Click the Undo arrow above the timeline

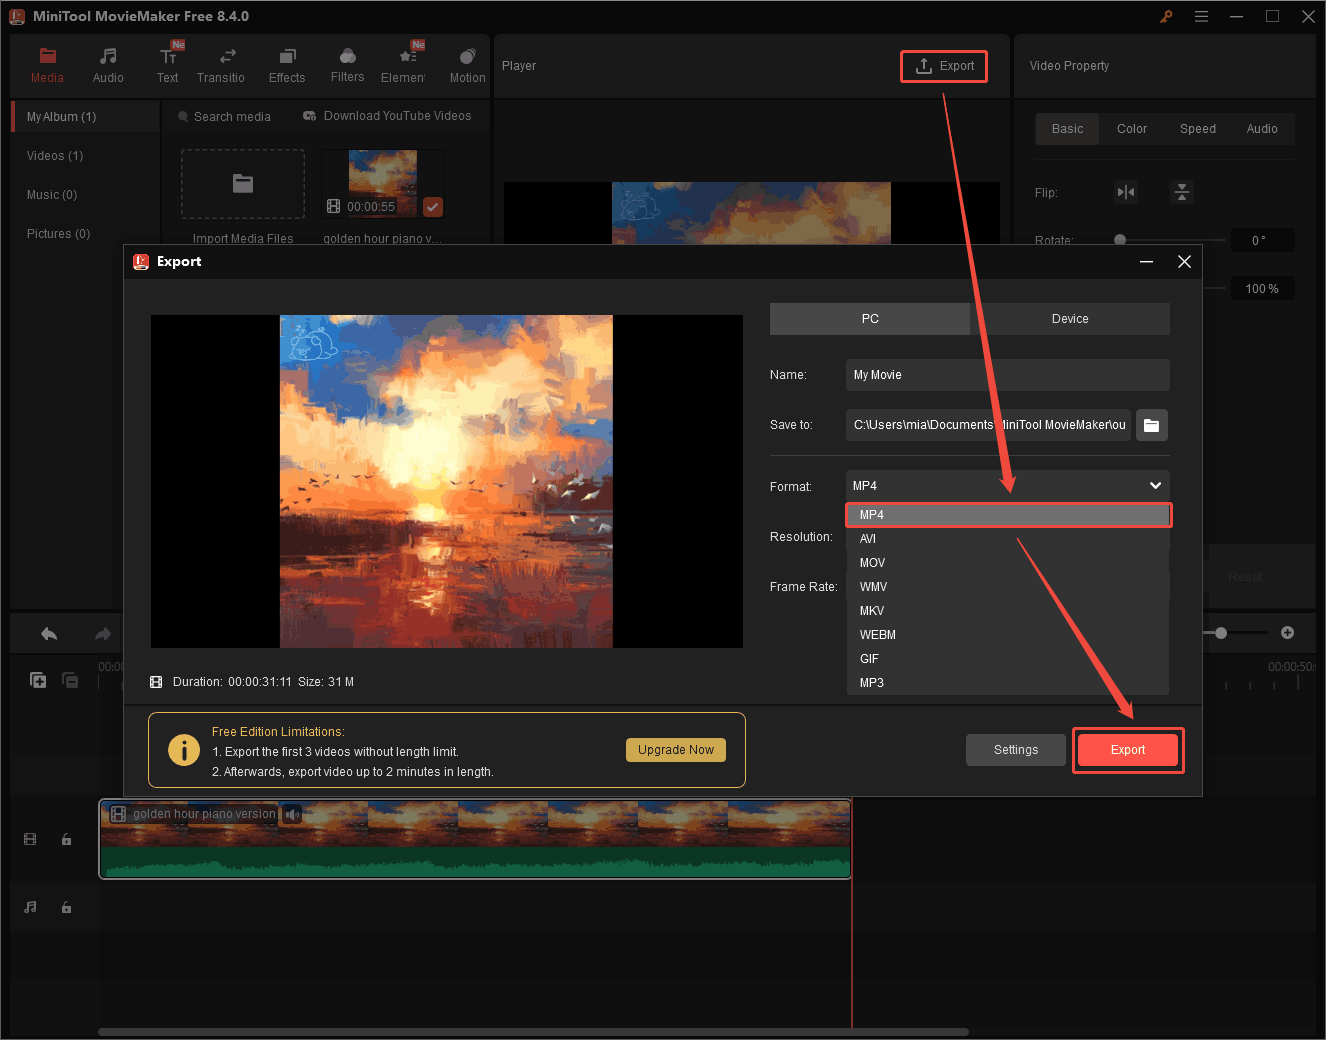48,633
